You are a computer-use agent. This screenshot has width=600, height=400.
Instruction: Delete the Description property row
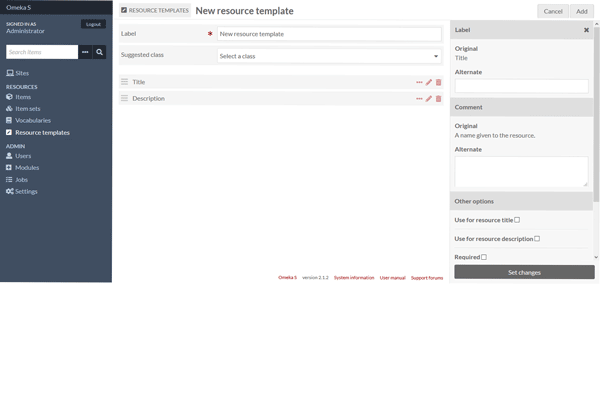[438, 99]
